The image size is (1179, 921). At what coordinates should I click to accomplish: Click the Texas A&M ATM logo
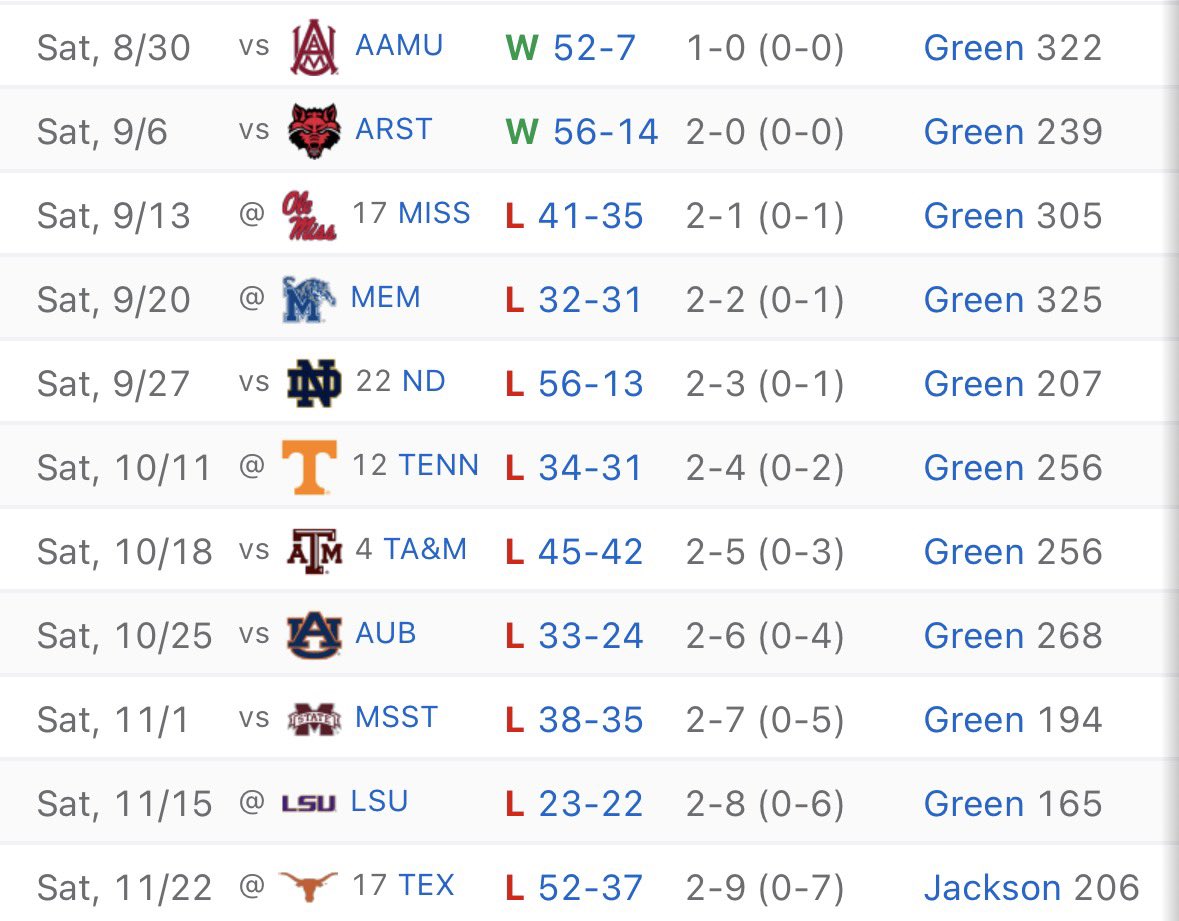click(x=314, y=551)
